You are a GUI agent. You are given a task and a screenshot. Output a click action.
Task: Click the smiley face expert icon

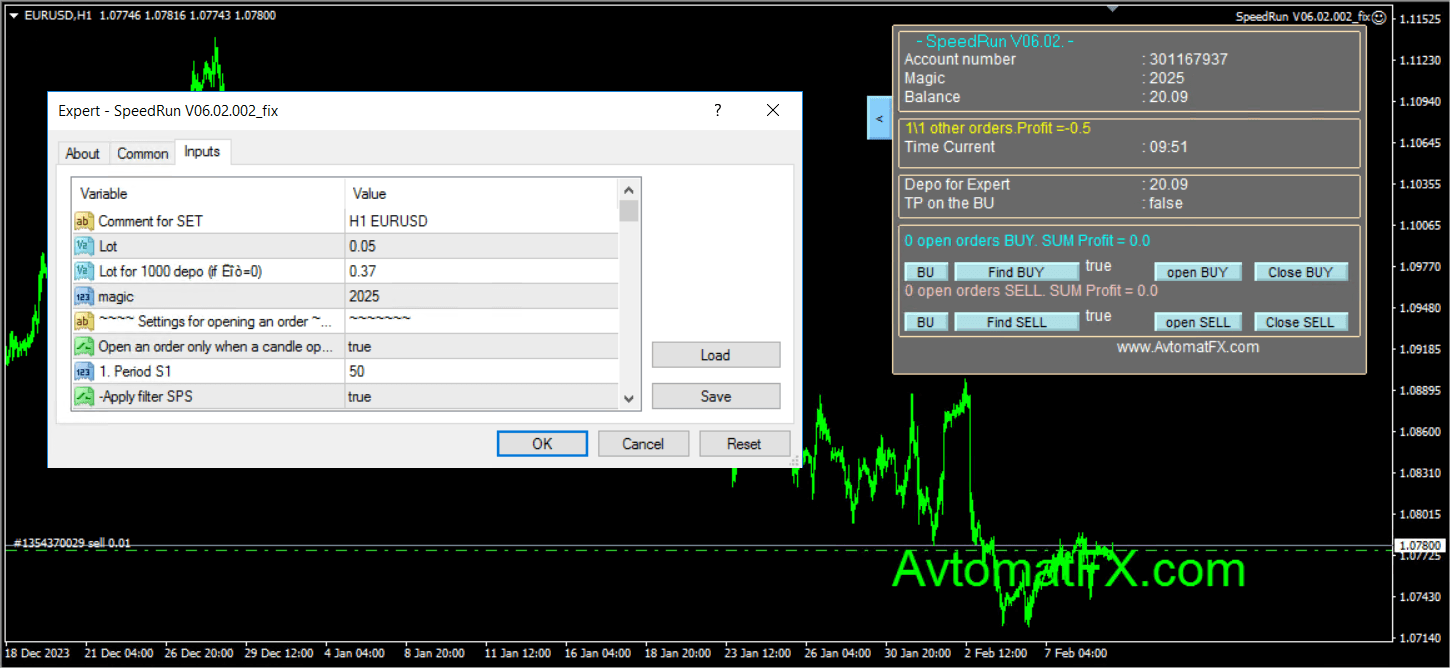pyautogui.click(x=1378, y=17)
